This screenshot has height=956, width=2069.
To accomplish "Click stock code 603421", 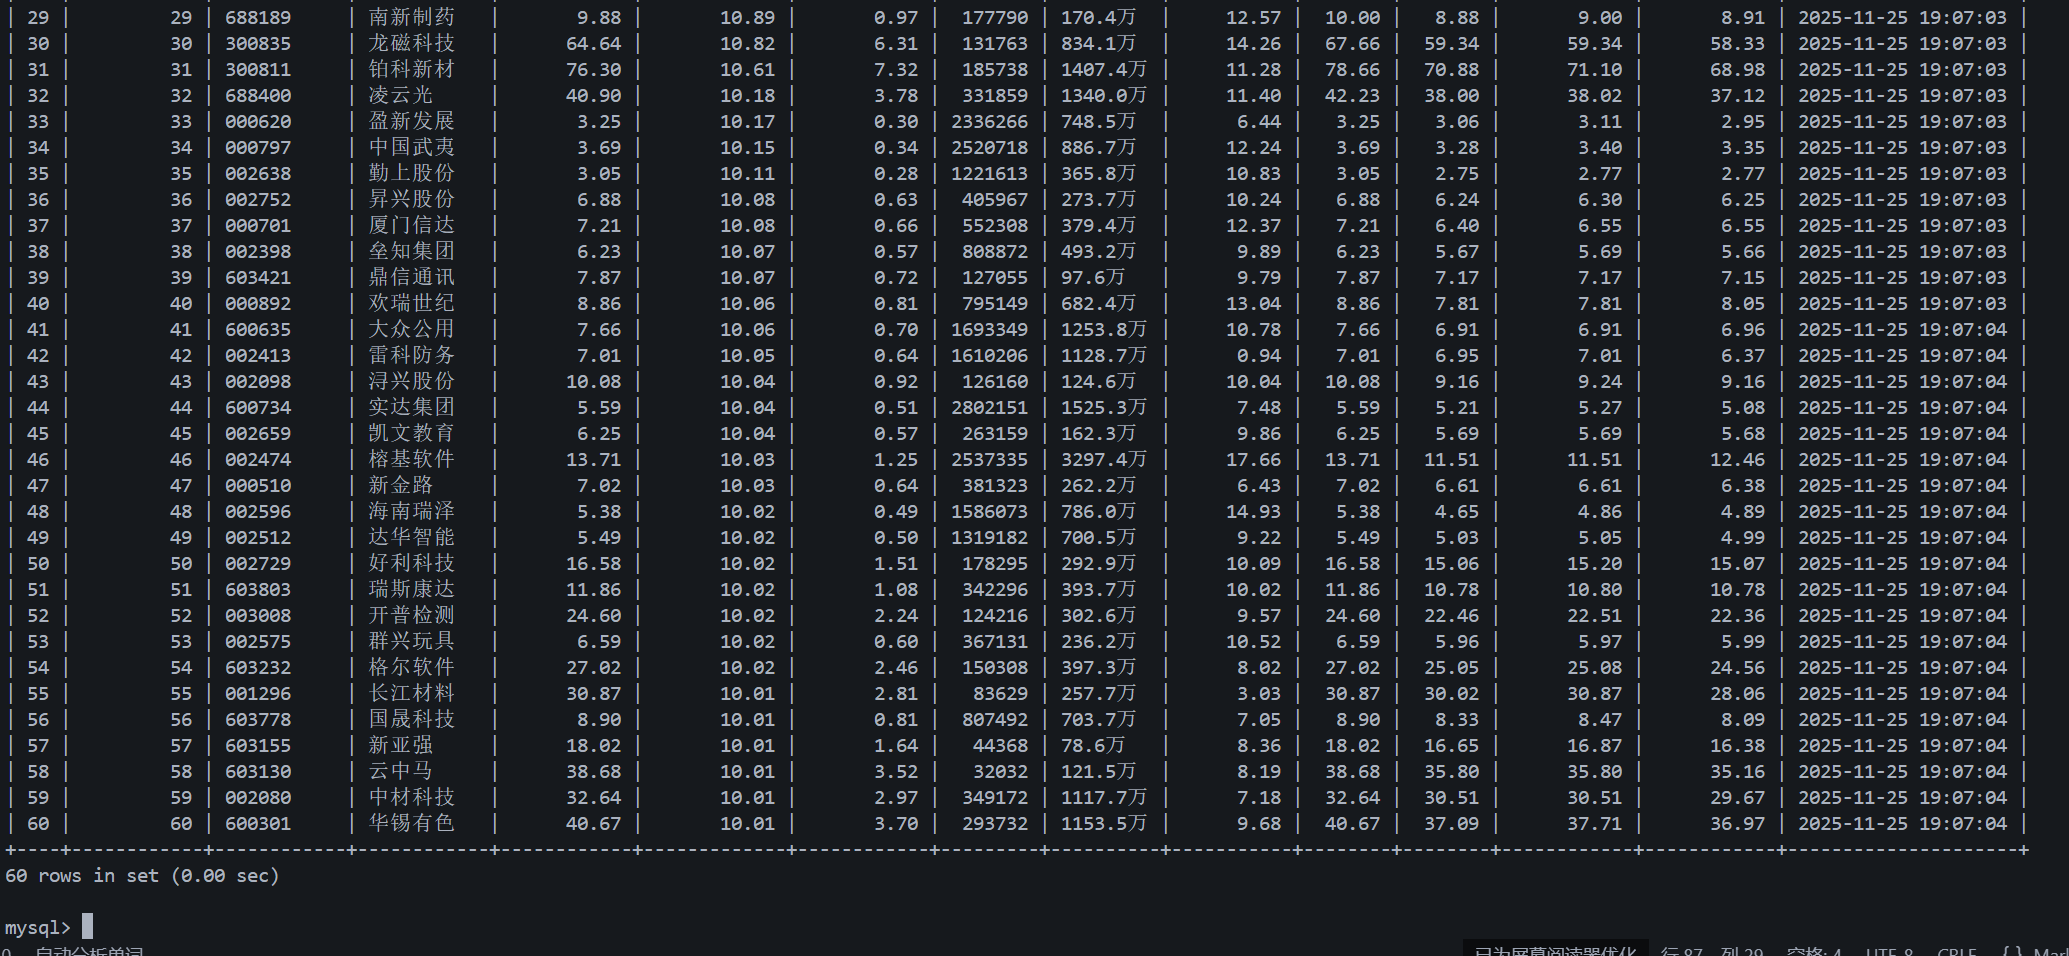I will pyautogui.click(x=258, y=278).
